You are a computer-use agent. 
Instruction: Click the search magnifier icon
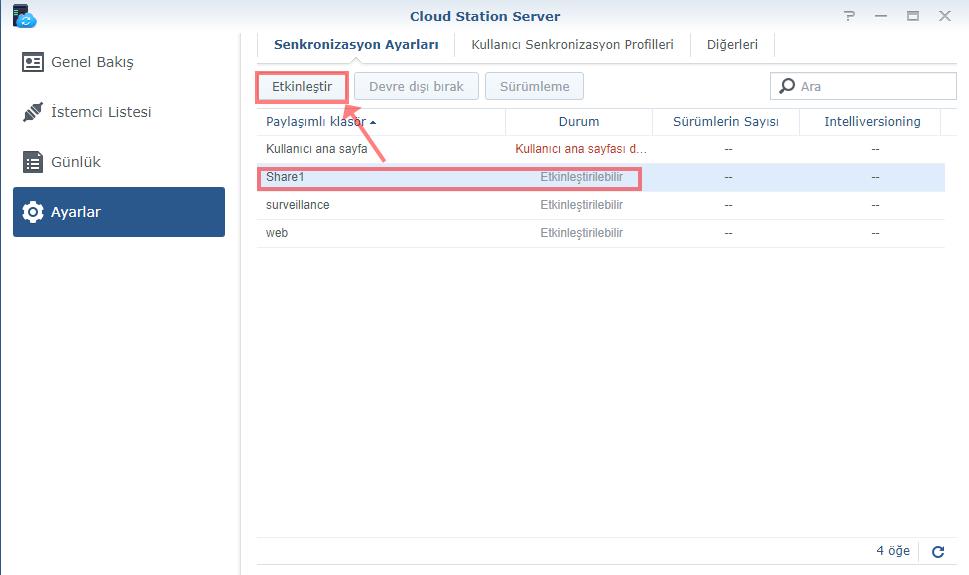(x=788, y=86)
